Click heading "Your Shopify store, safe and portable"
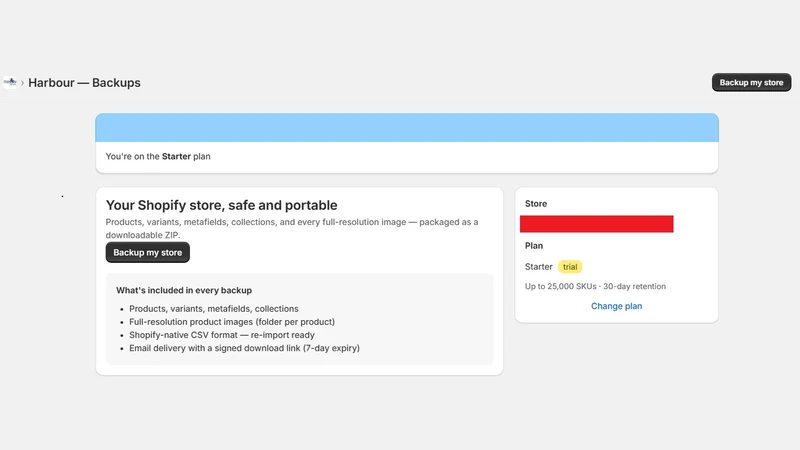Screen dimensions: 800x450 pos(221,205)
